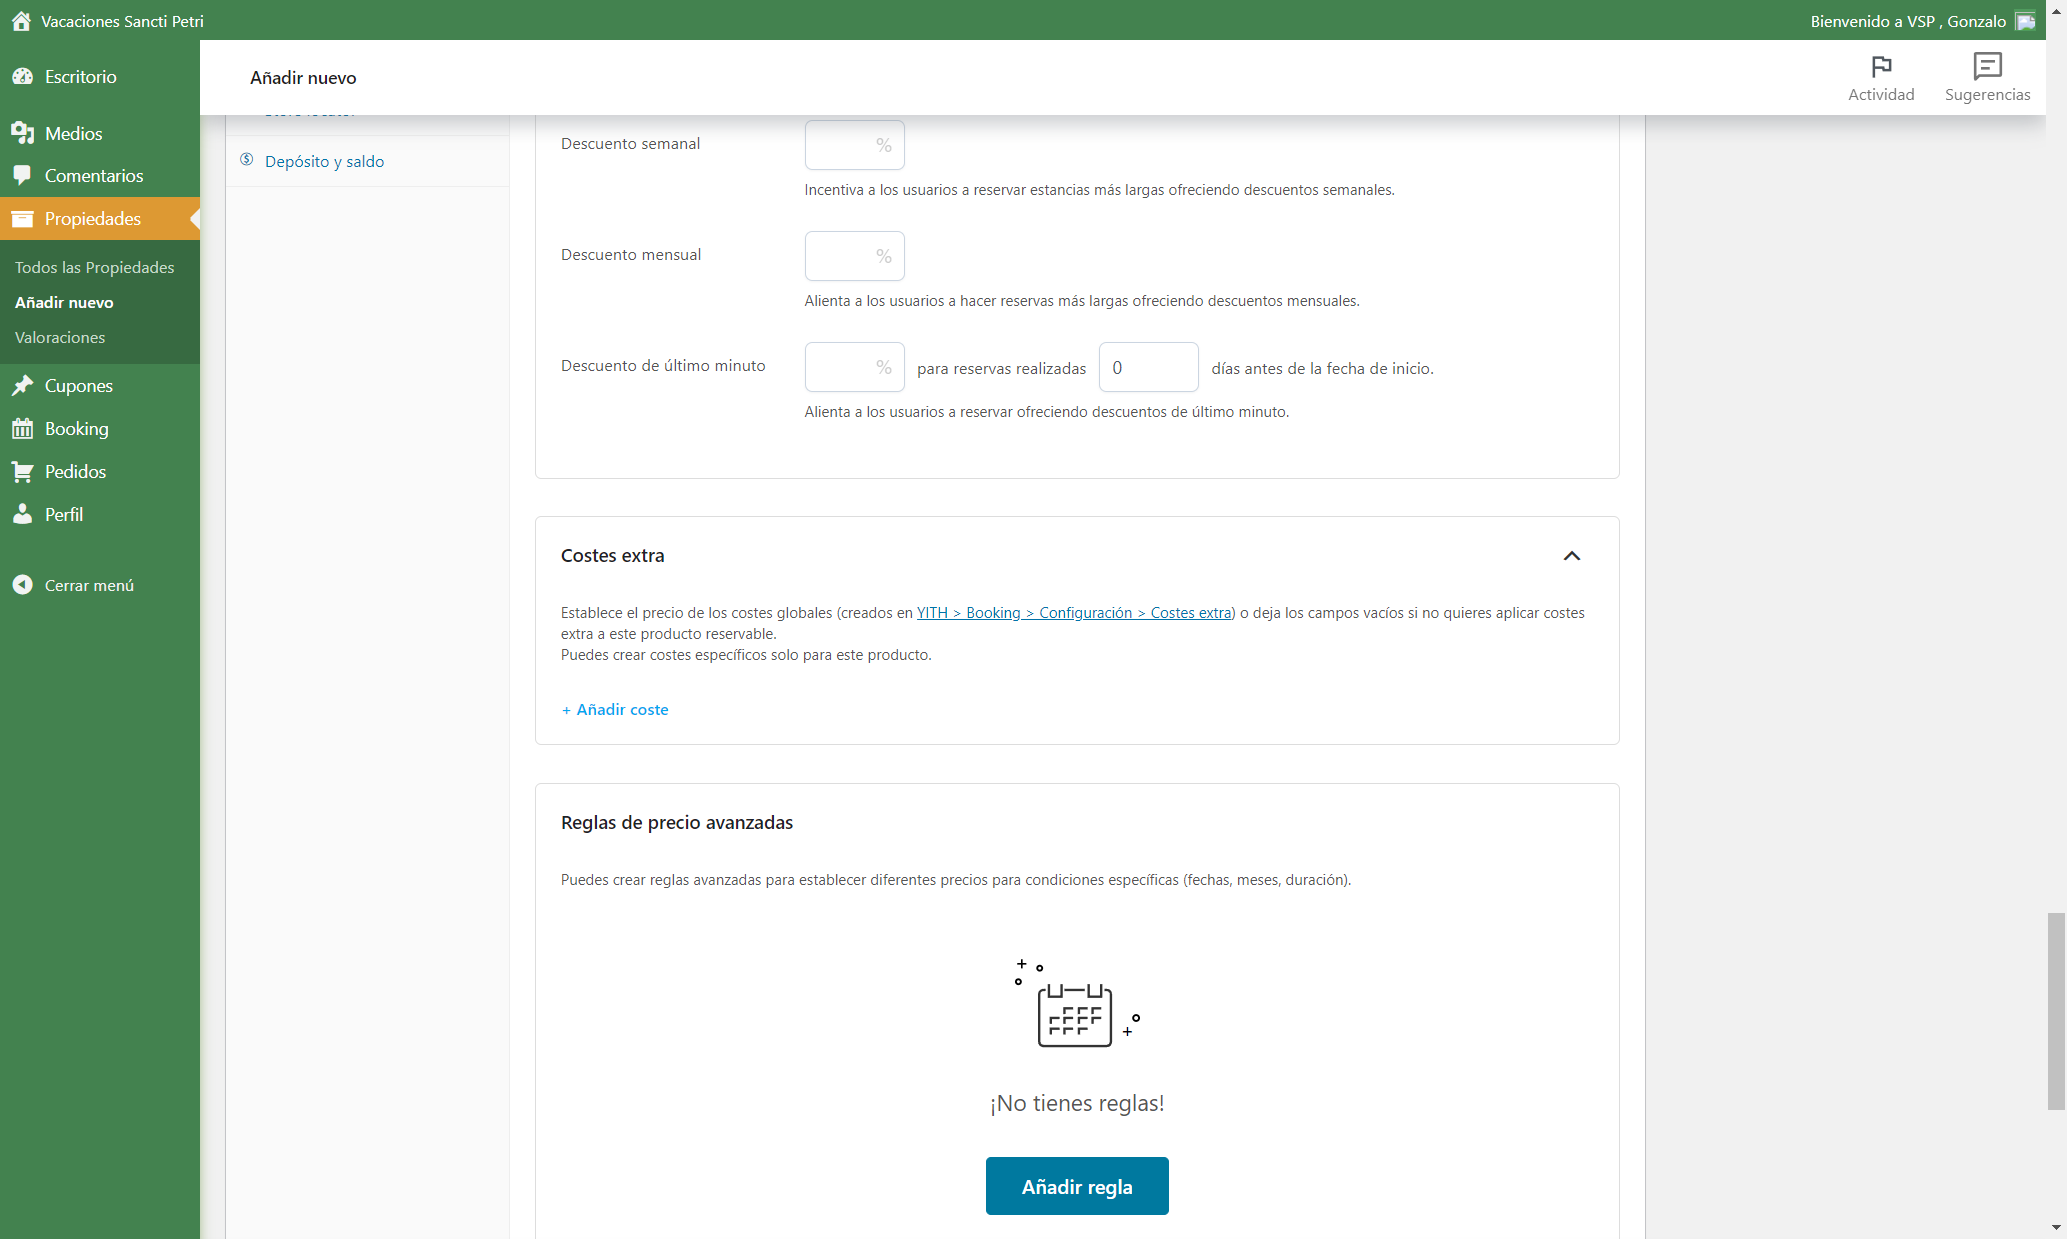Click the Propiedades archive icon
Image resolution: width=2067 pixels, height=1239 pixels.
click(x=23, y=218)
